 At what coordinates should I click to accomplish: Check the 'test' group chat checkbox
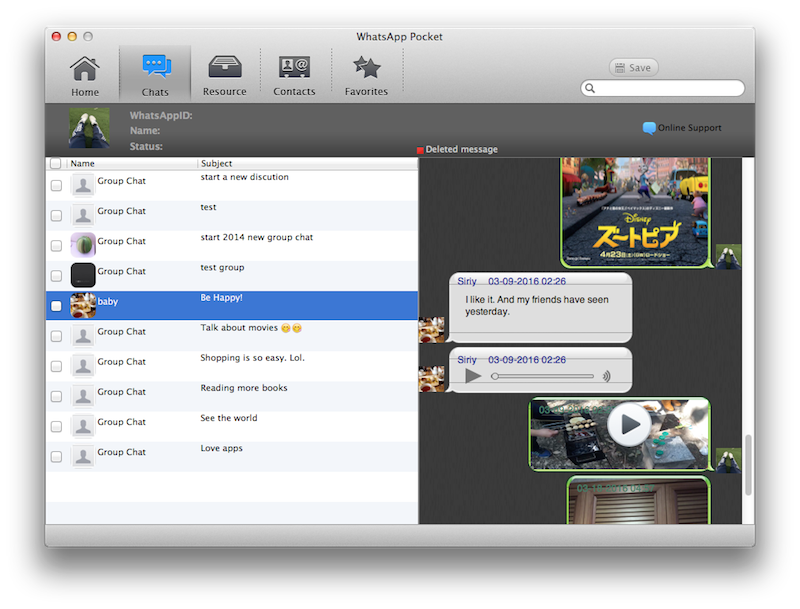click(x=56, y=215)
